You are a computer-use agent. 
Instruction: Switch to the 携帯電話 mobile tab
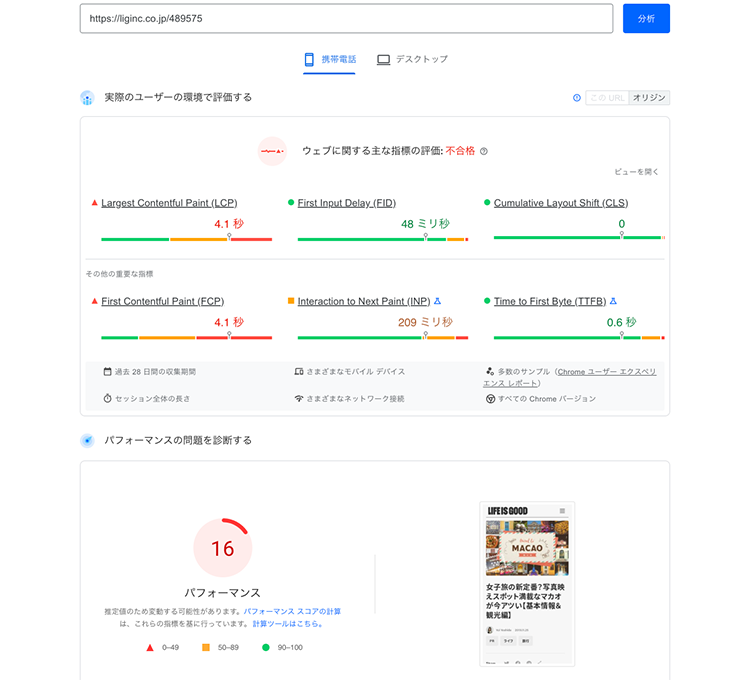(330, 59)
